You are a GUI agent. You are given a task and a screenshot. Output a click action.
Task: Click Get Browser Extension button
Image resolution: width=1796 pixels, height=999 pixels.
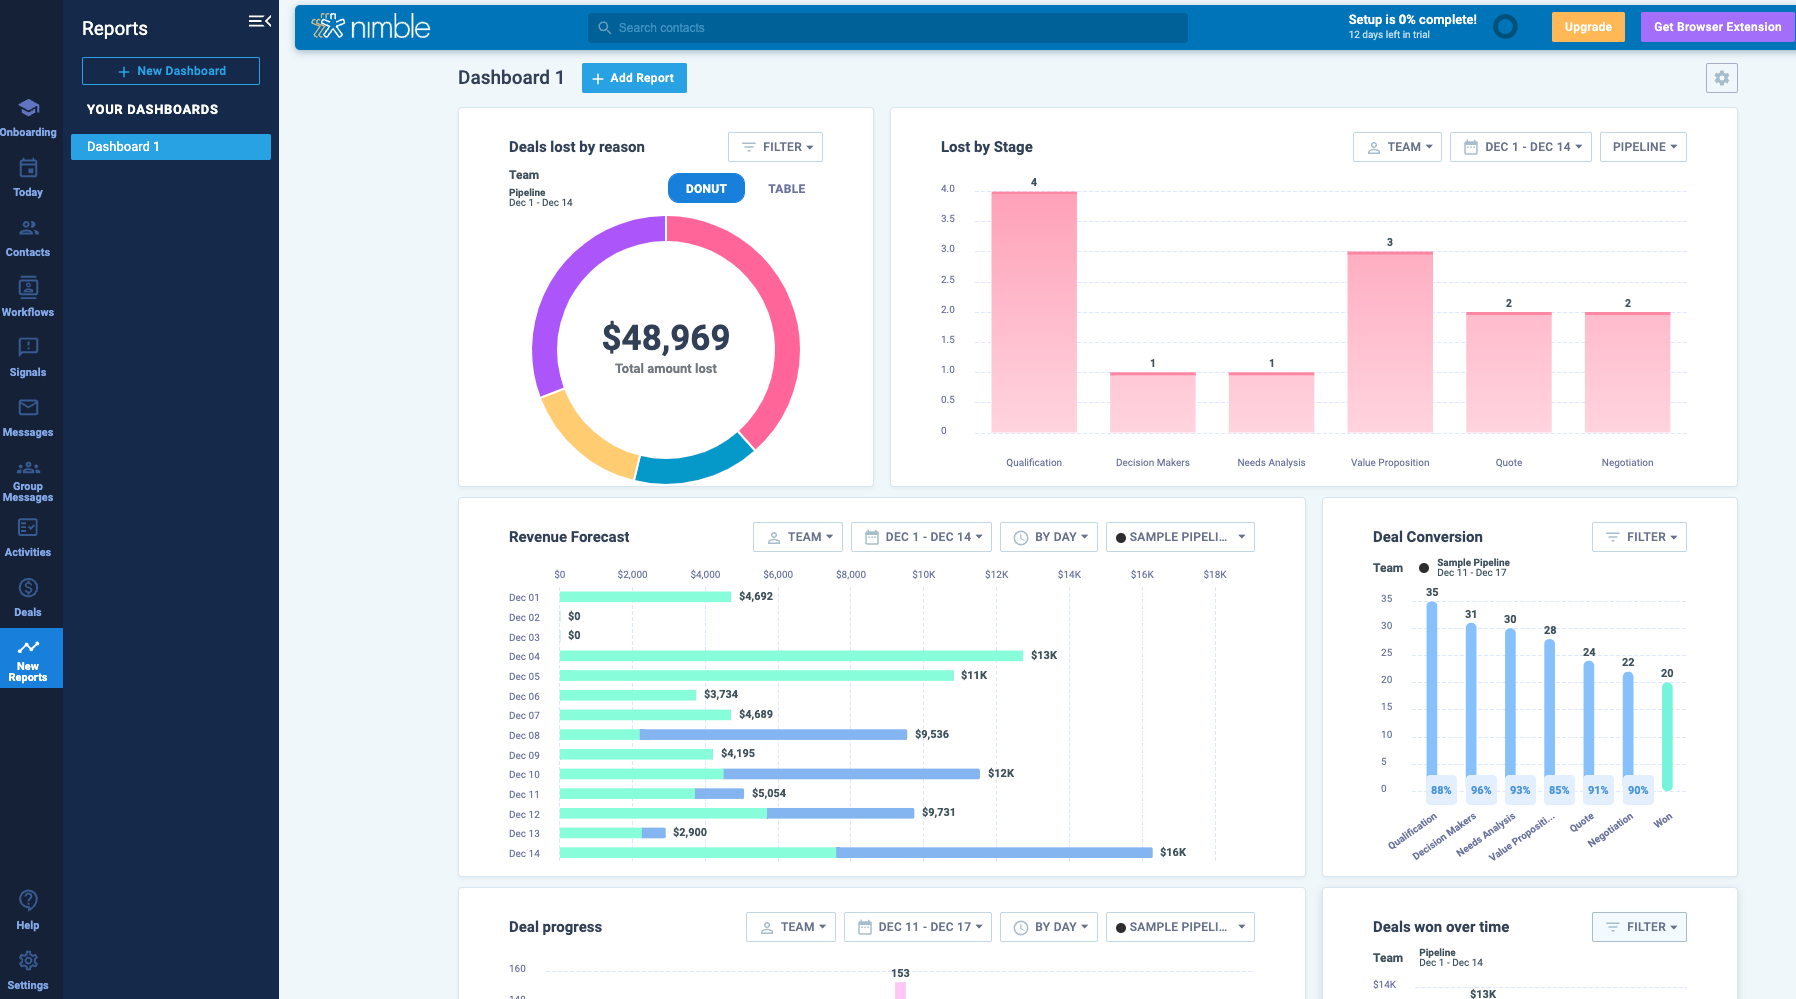pyautogui.click(x=1717, y=27)
